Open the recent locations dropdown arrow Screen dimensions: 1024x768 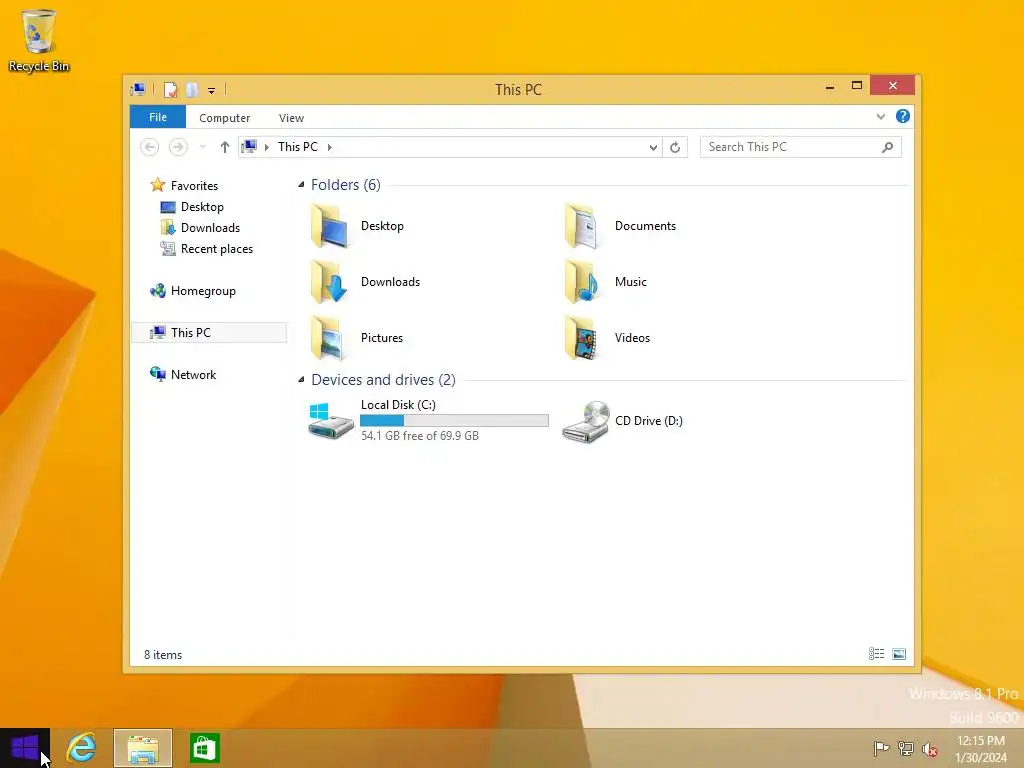(202, 147)
